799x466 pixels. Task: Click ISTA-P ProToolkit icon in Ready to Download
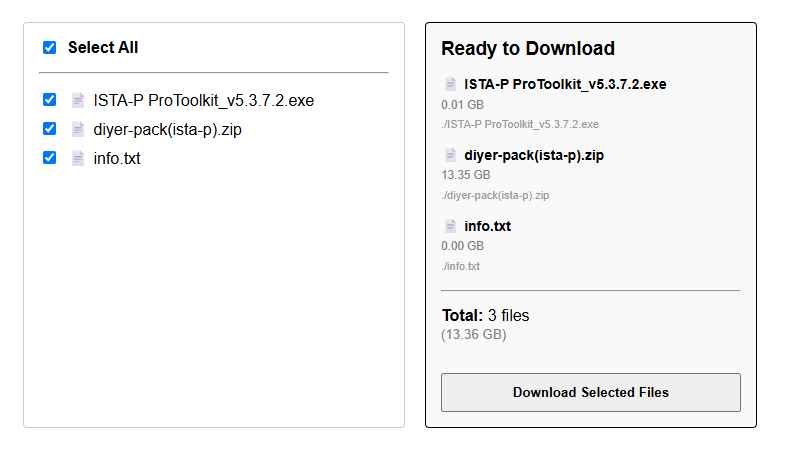(x=450, y=84)
